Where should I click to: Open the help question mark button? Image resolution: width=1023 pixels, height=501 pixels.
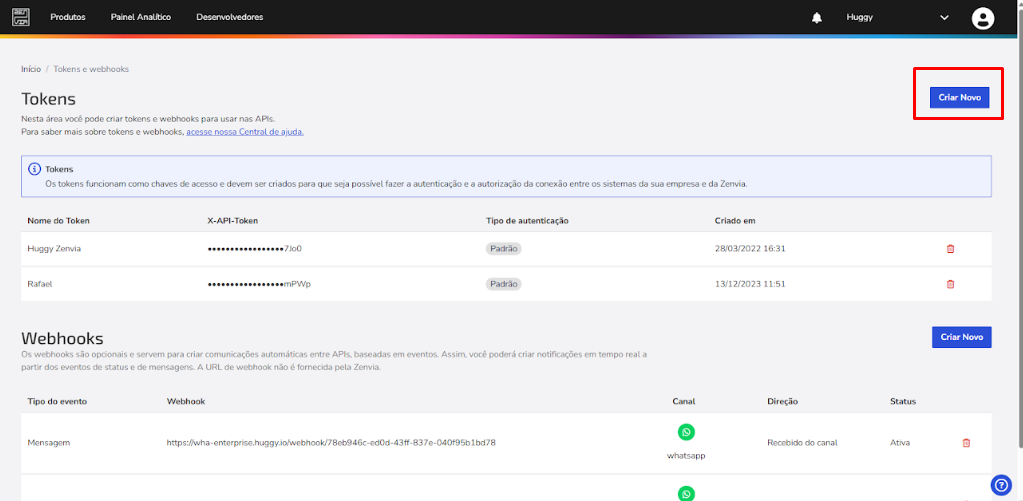1000,485
